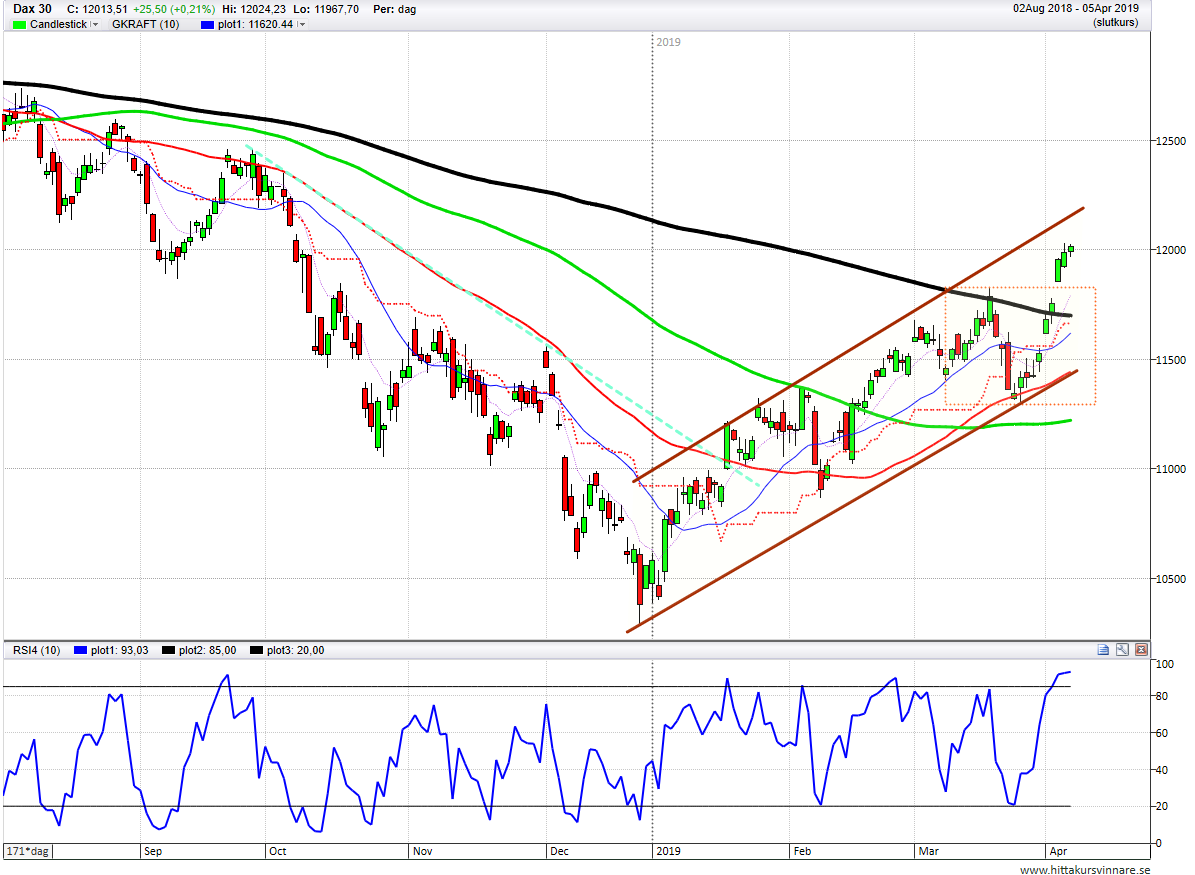Open the plot1 11620.44 dropdown arrow
This screenshot has height=875, width=1195.
point(302,24)
